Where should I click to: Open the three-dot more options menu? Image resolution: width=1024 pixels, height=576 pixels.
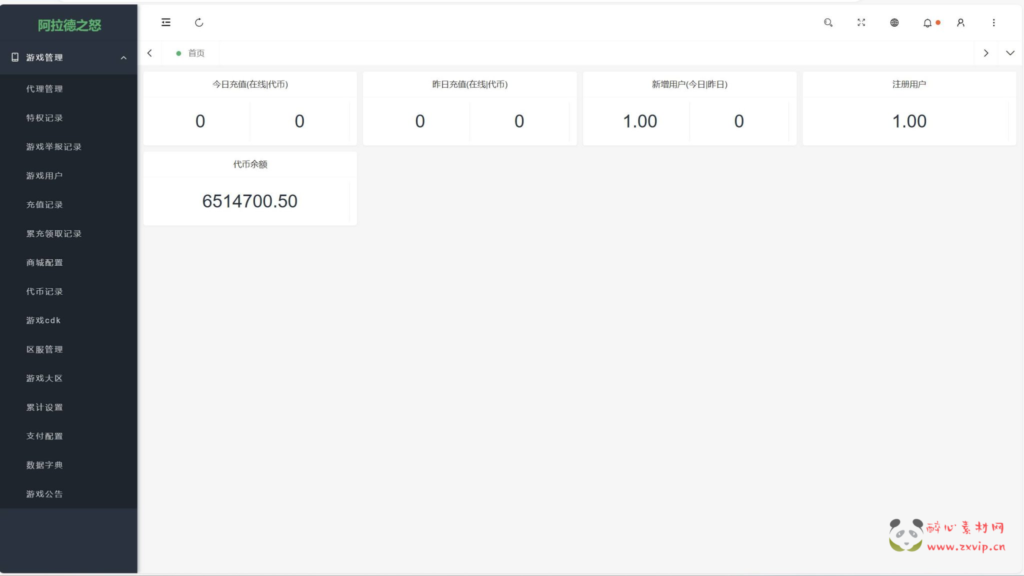click(x=993, y=22)
